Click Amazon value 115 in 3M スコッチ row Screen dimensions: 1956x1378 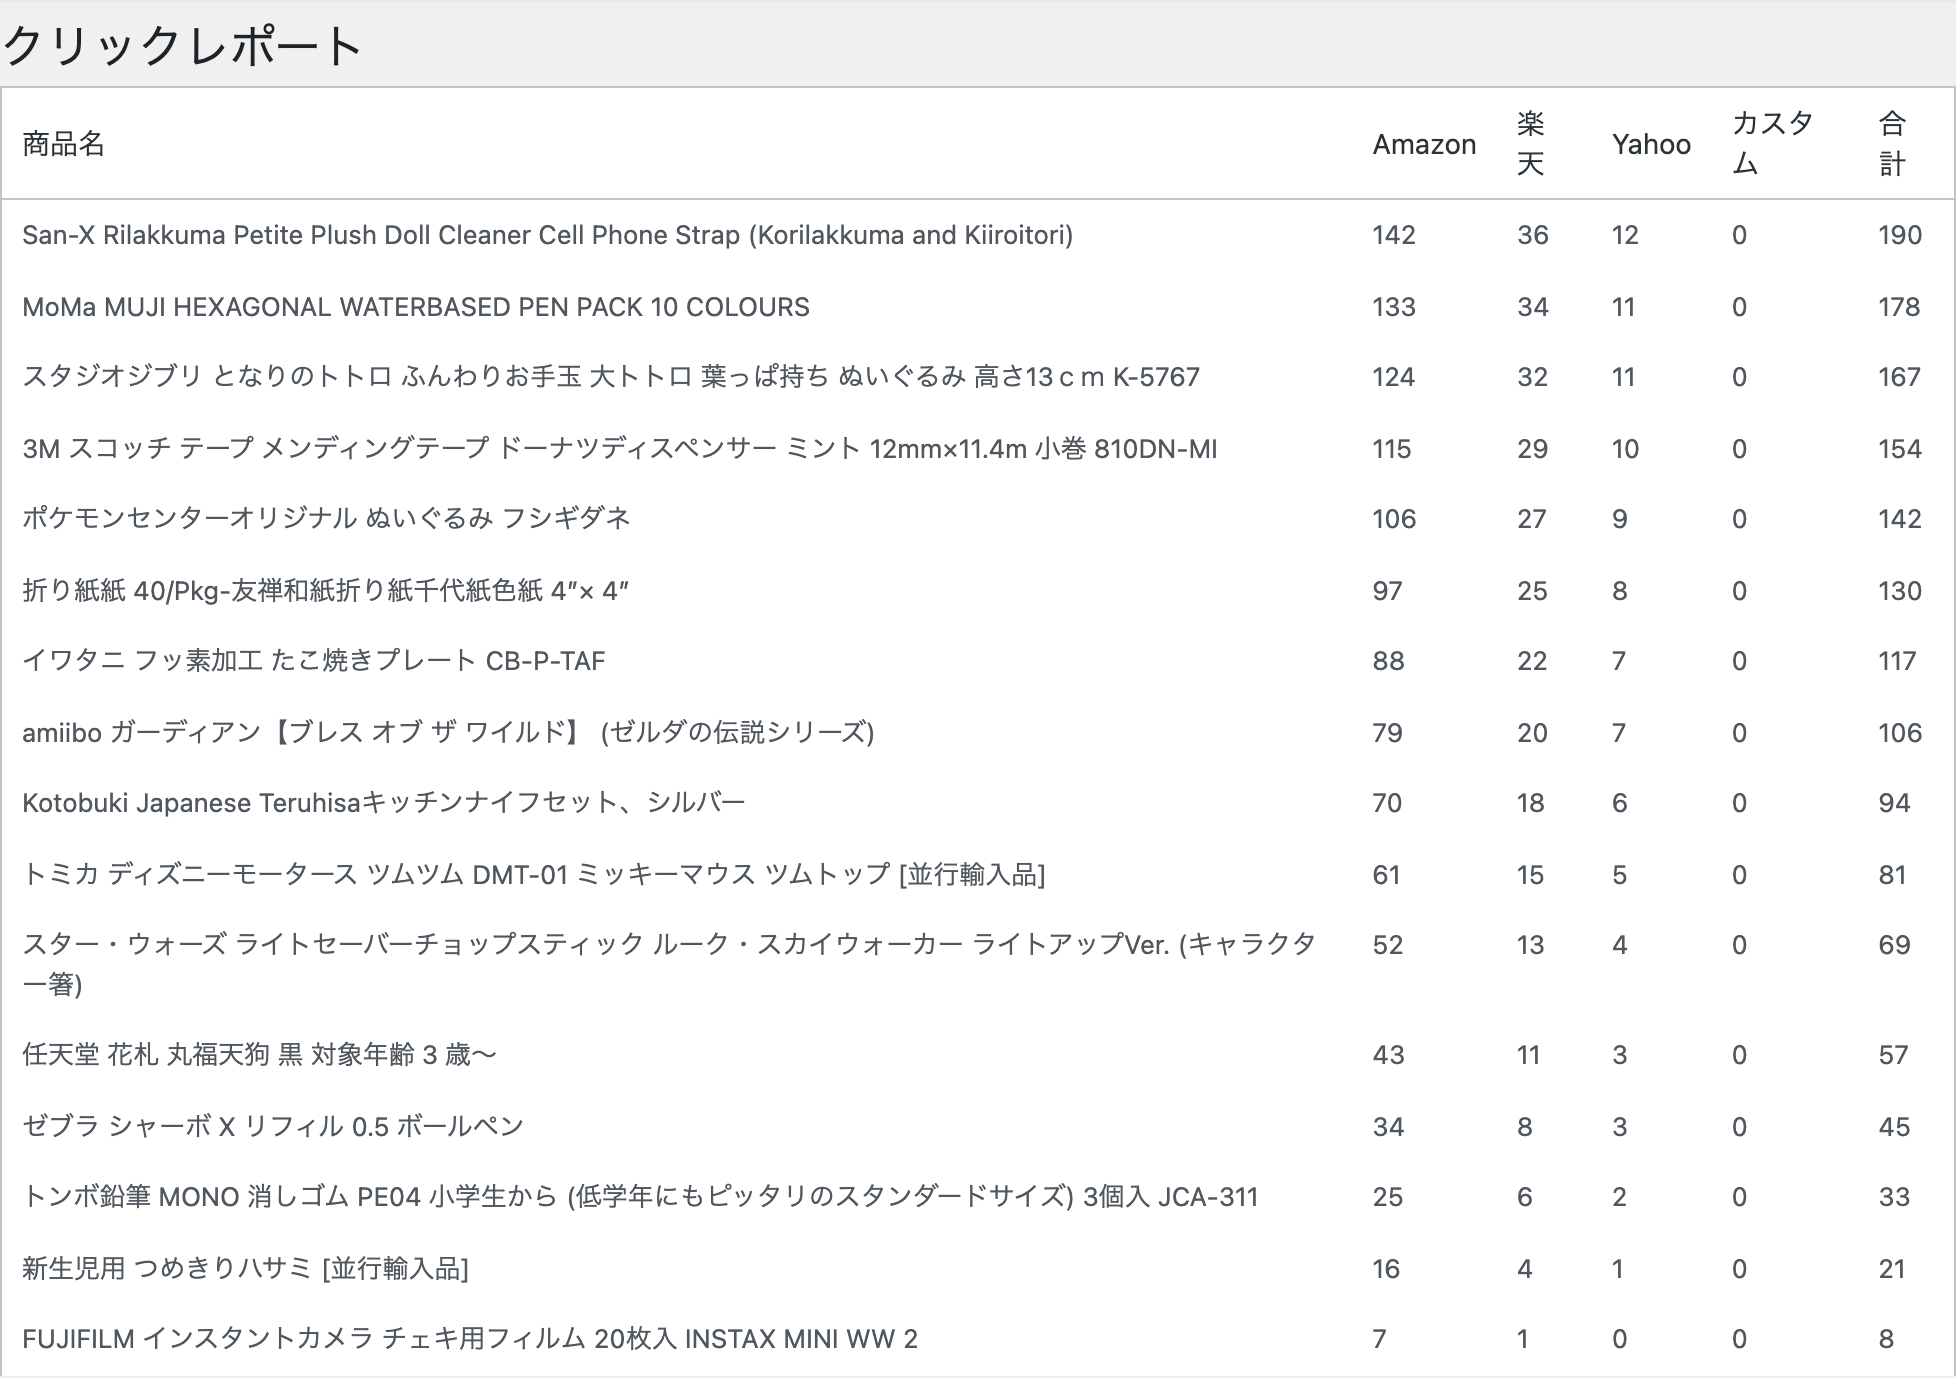tap(1391, 449)
